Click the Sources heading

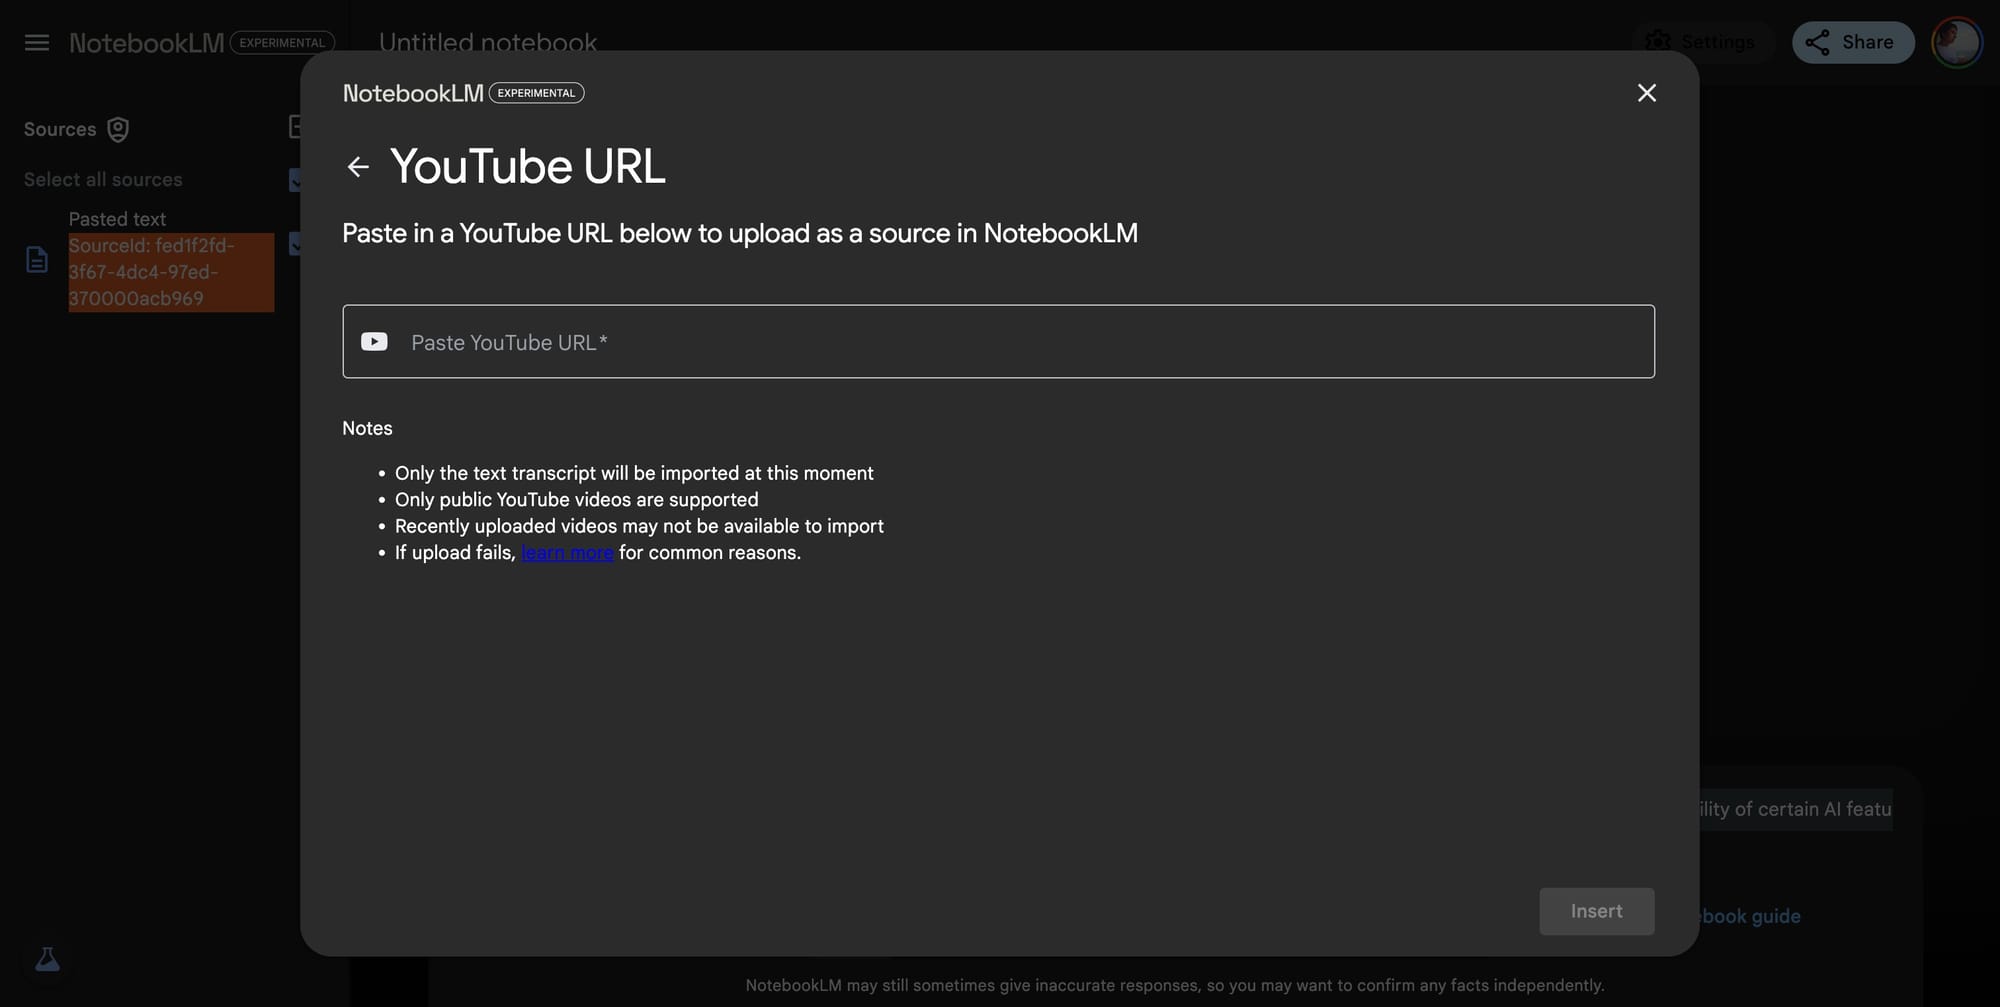point(60,129)
